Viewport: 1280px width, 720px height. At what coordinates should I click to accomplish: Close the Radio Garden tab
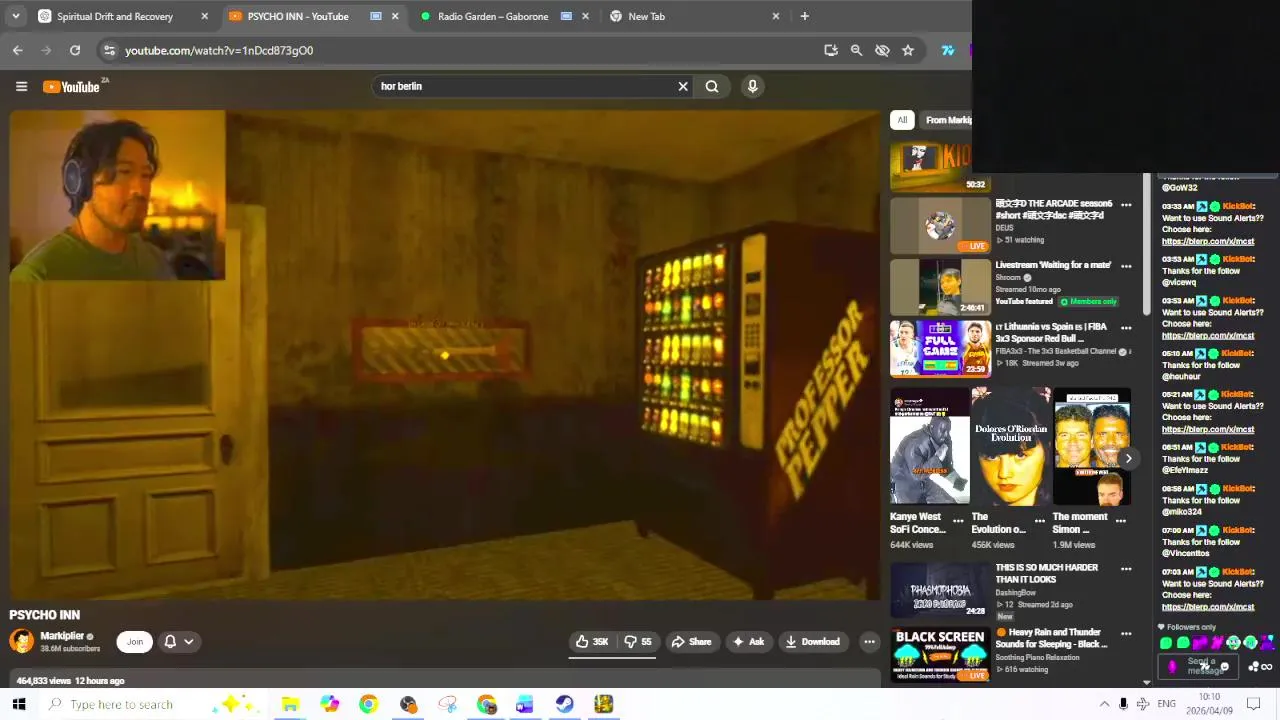pyautogui.click(x=585, y=16)
